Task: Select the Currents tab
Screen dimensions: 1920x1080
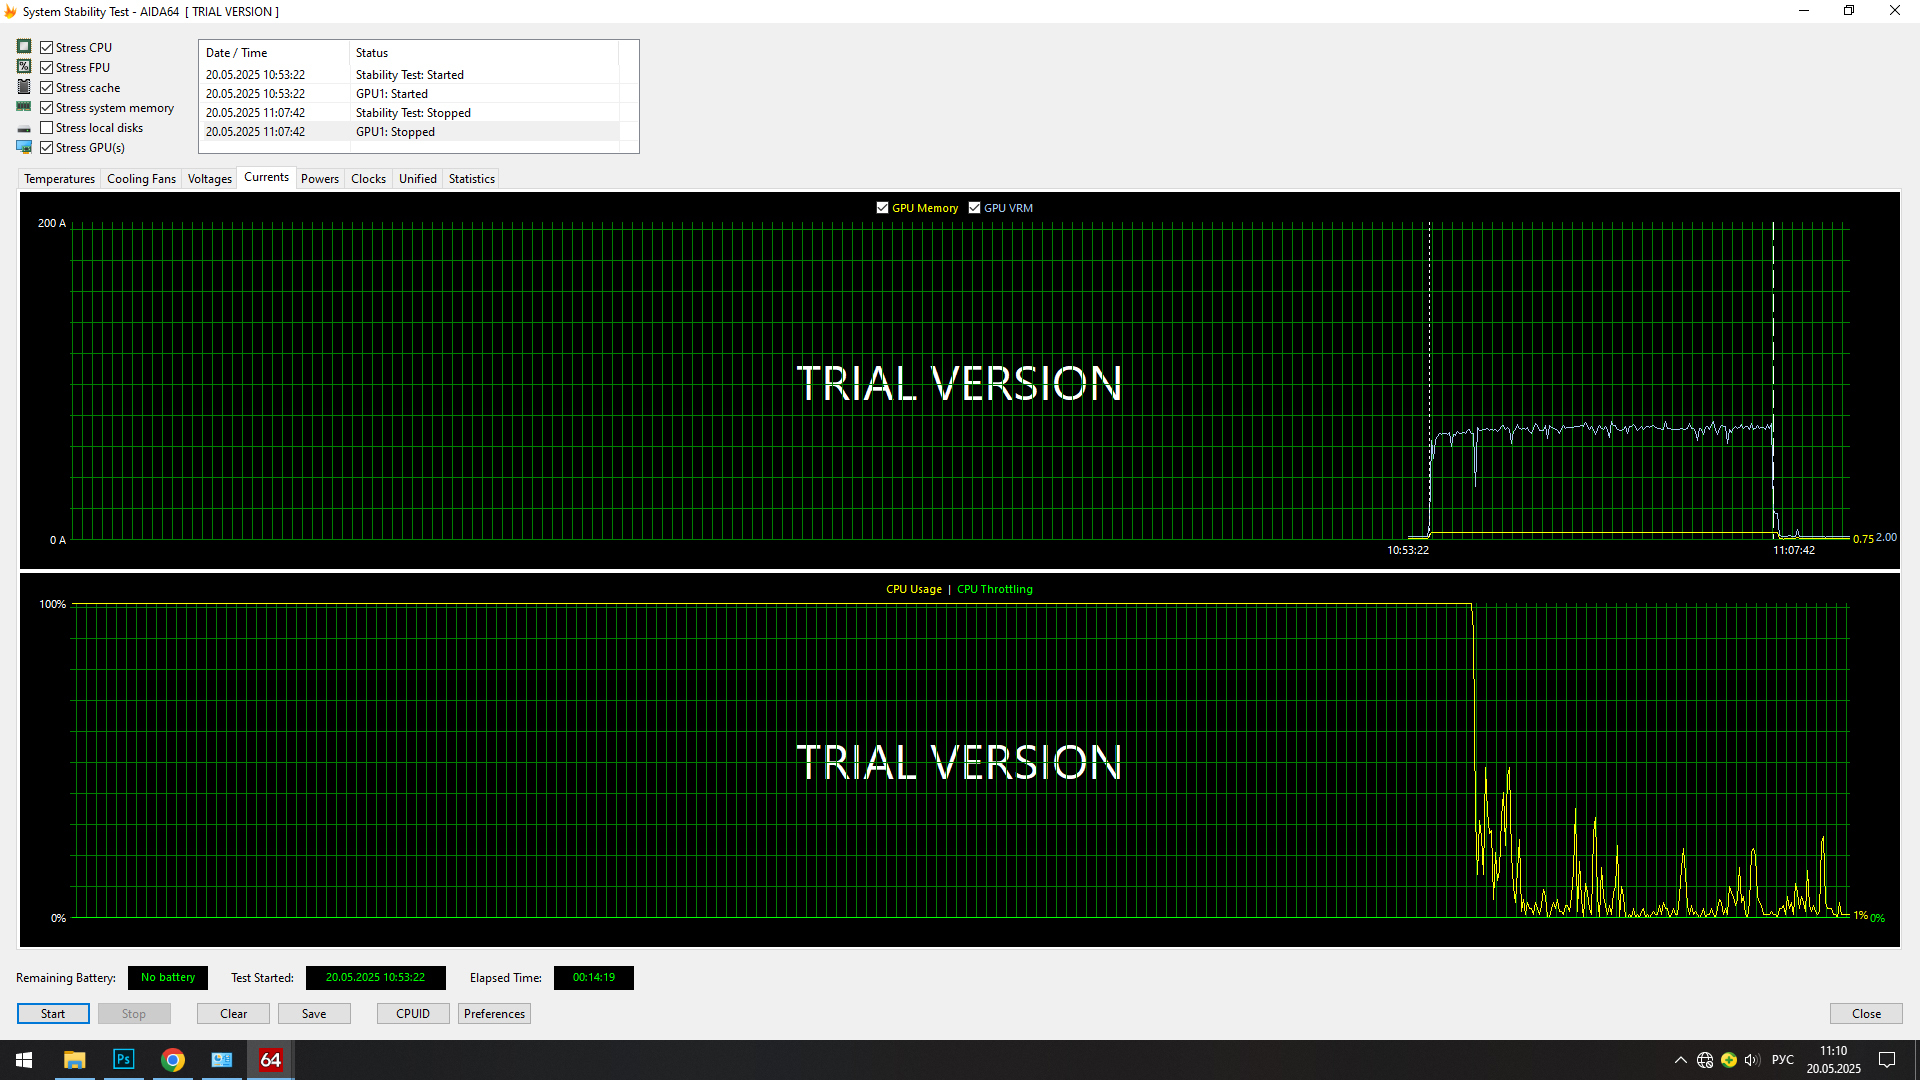Action: pyautogui.click(x=266, y=177)
